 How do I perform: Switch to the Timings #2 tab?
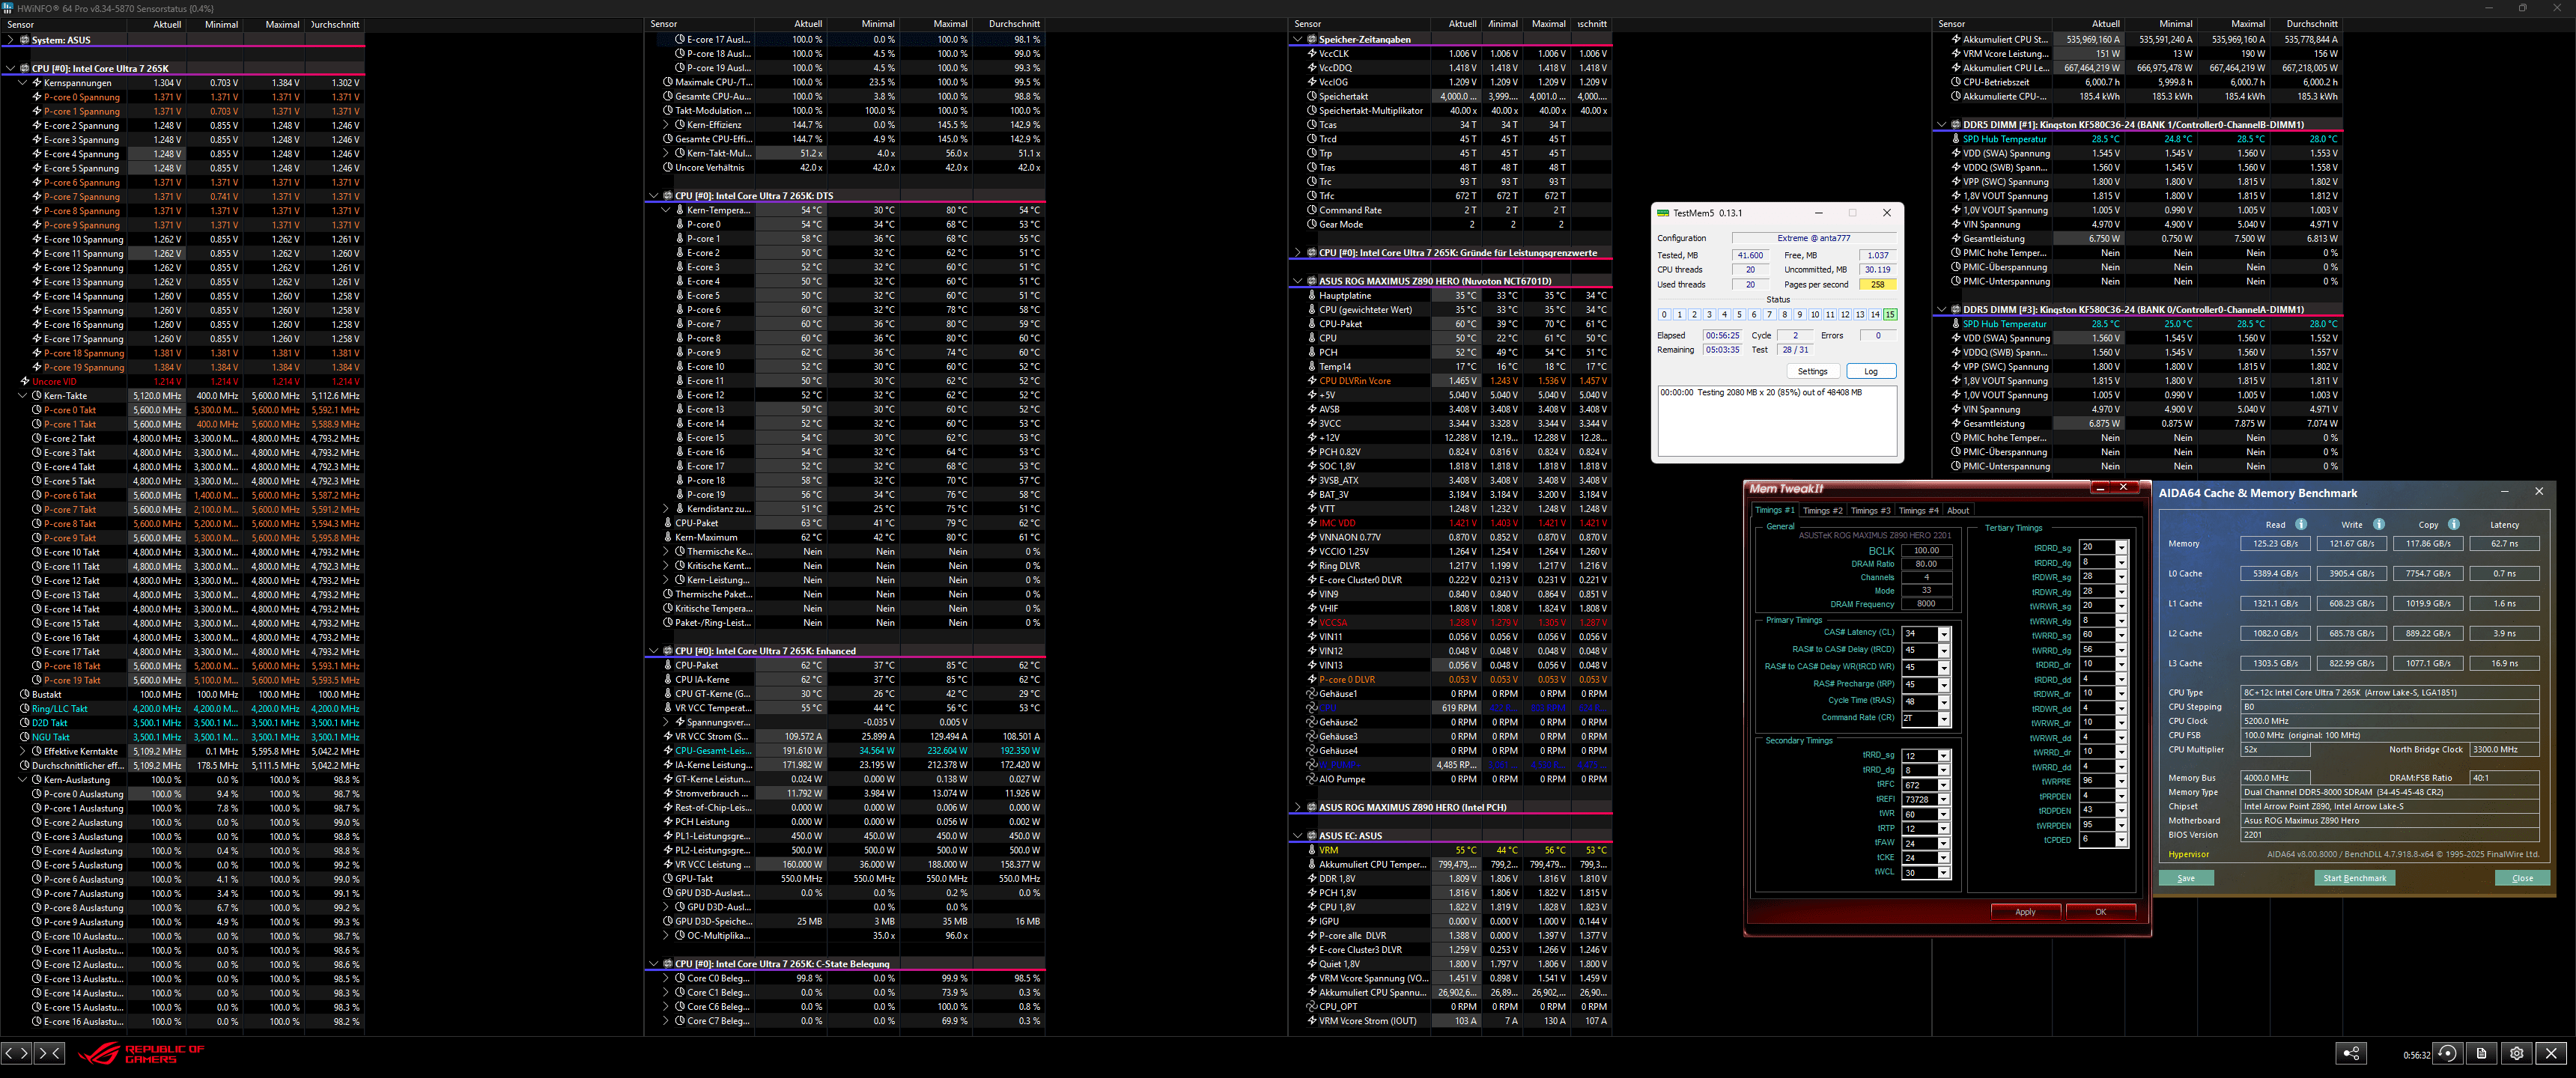[1822, 511]
